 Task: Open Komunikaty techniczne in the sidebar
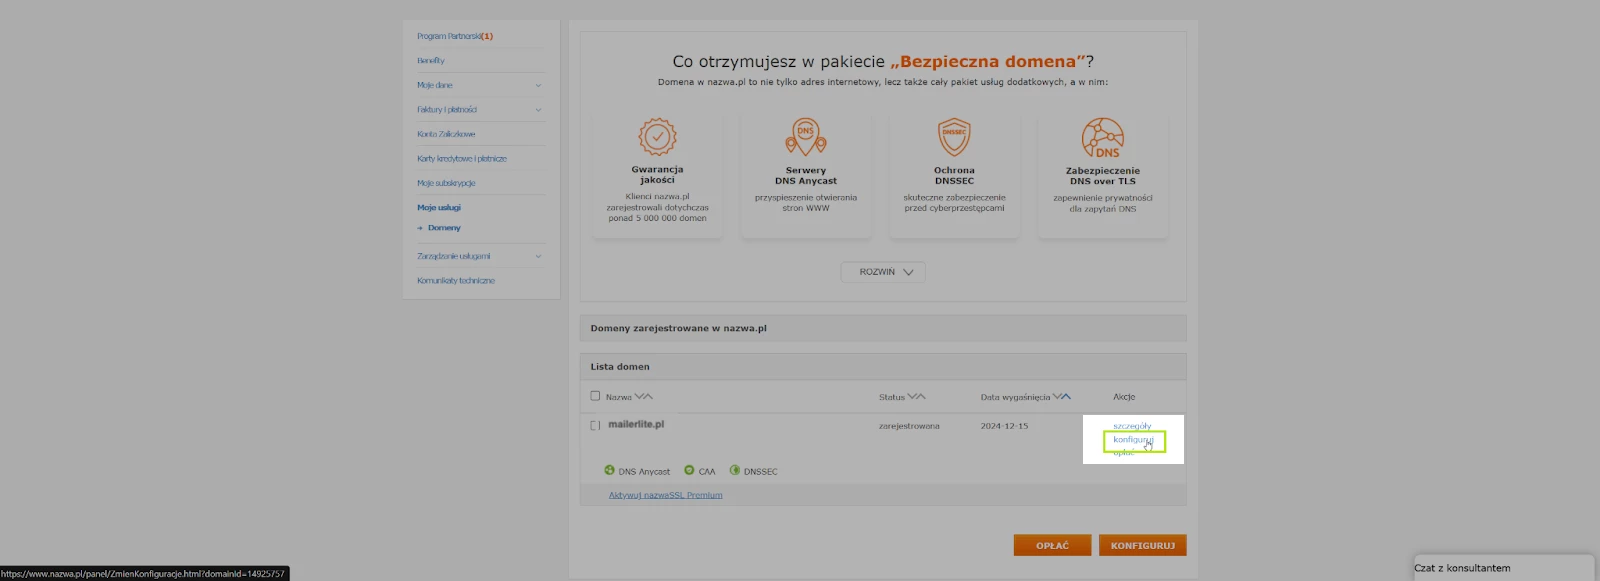(x=456, y=281)
